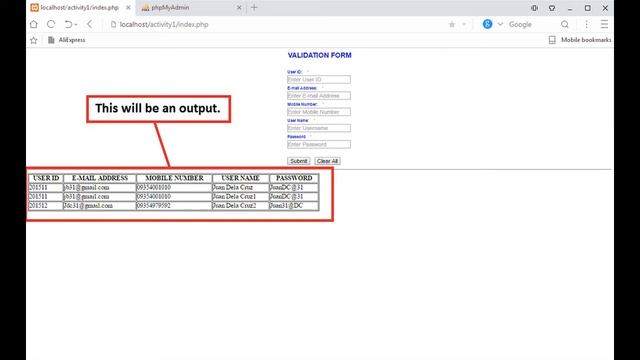Image resolution: width=640 pixels, height=360 pixels.
Task: Click the USER ID column header
Action: pos(46,178)
